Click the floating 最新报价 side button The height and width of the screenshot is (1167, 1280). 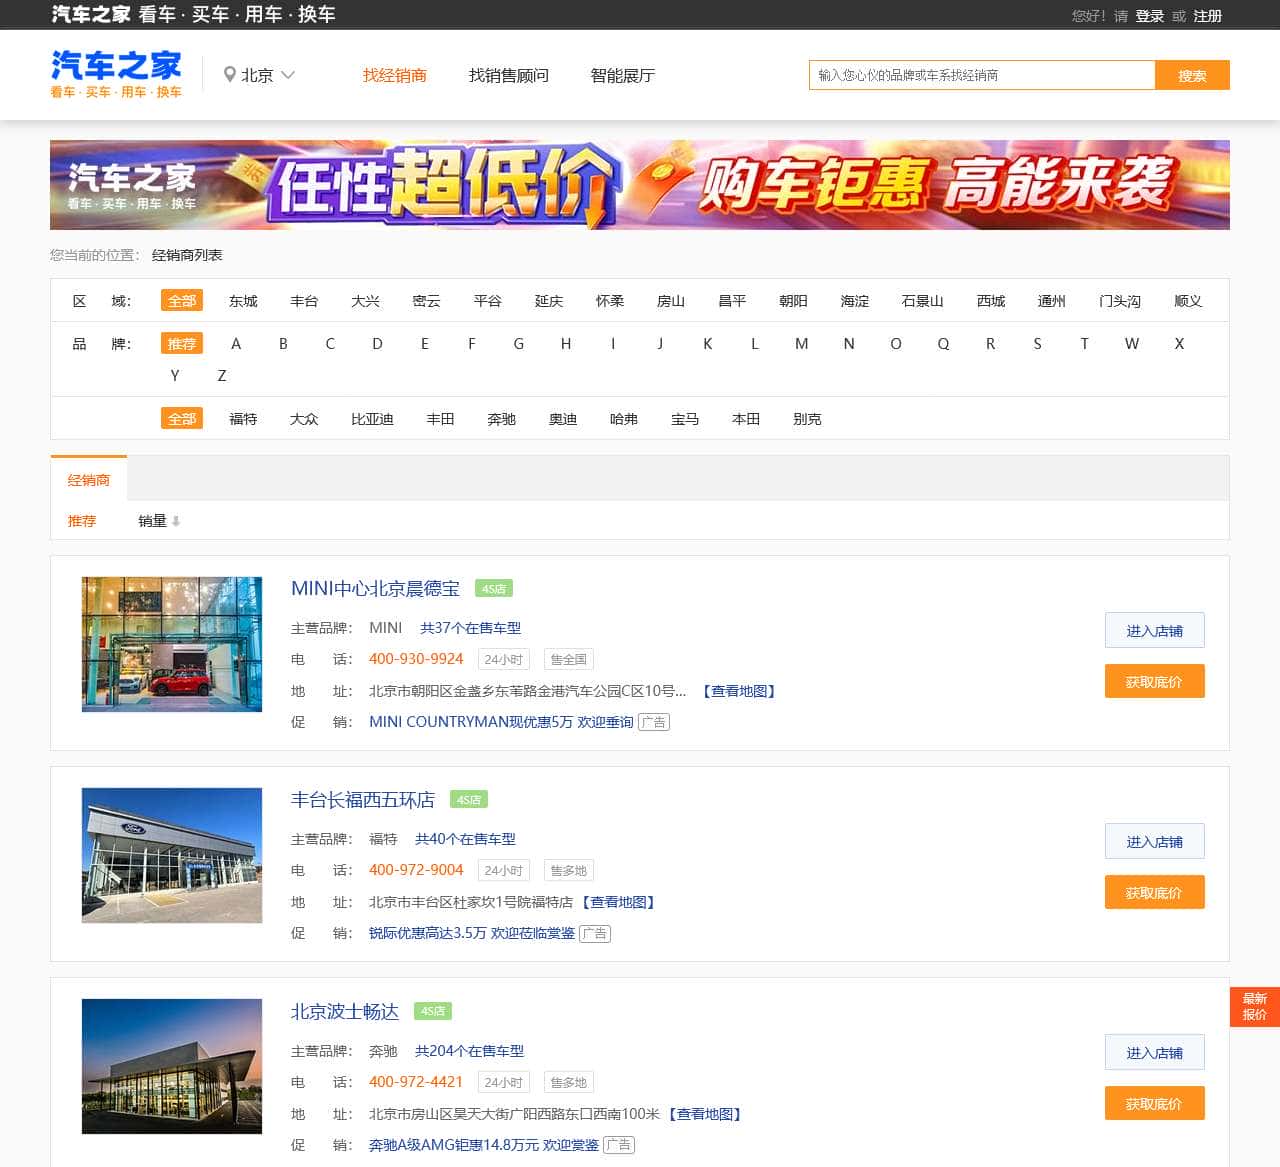click(x=1254, y=1006)
